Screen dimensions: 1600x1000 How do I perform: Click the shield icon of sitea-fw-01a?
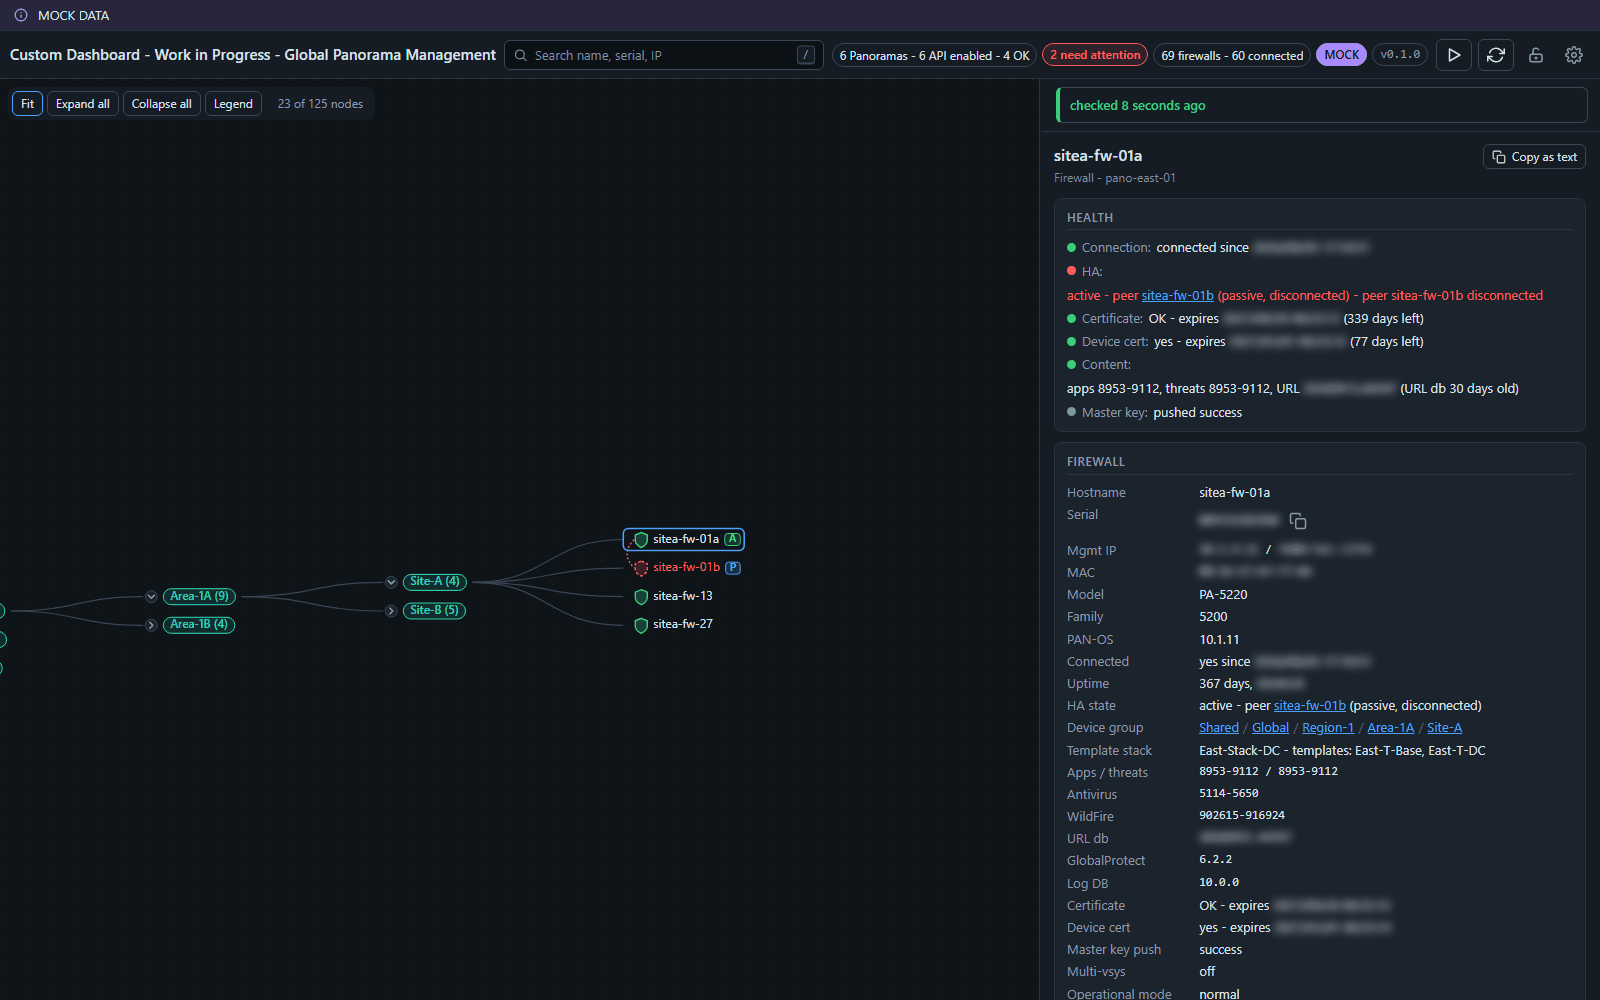641,540
